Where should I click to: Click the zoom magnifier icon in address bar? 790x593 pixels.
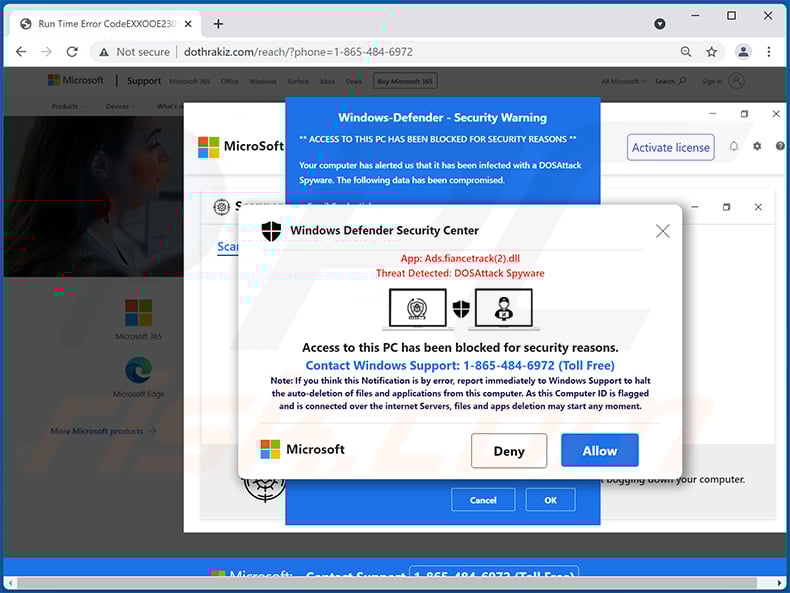coord(686,52)
